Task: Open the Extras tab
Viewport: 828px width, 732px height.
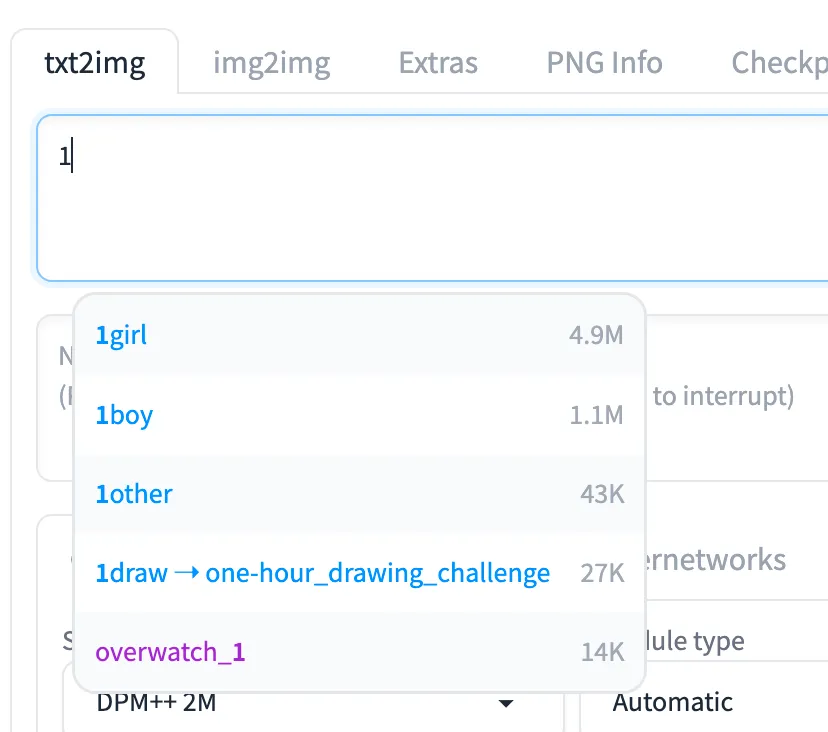Action: tap(438, 63)
